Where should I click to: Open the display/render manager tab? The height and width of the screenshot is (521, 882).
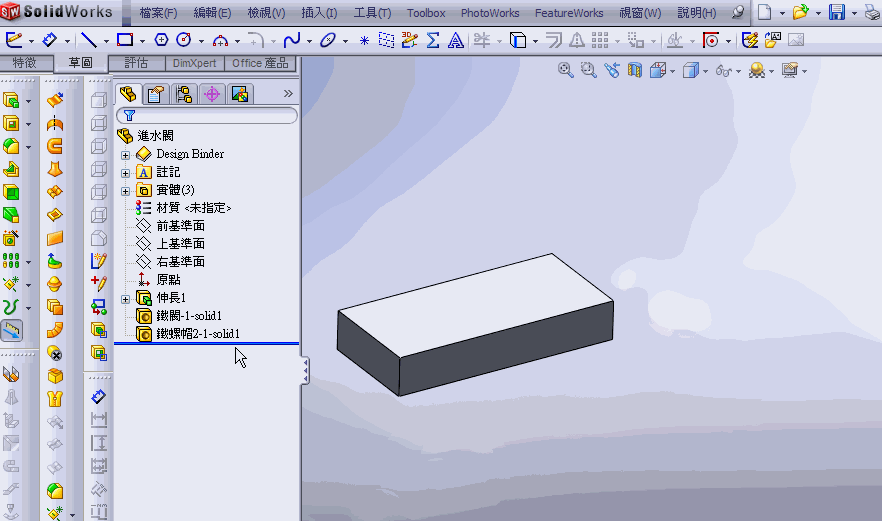240,94
